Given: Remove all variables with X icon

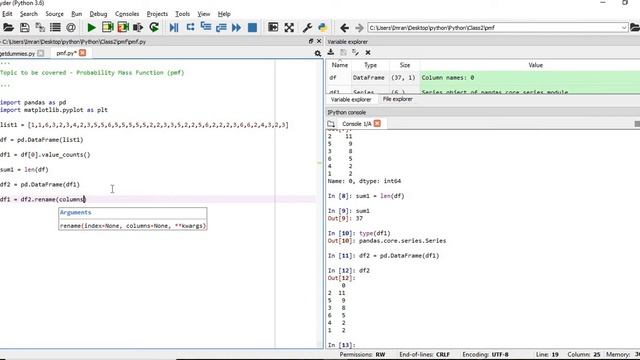Looking at the screenshot, I should 368,52.
